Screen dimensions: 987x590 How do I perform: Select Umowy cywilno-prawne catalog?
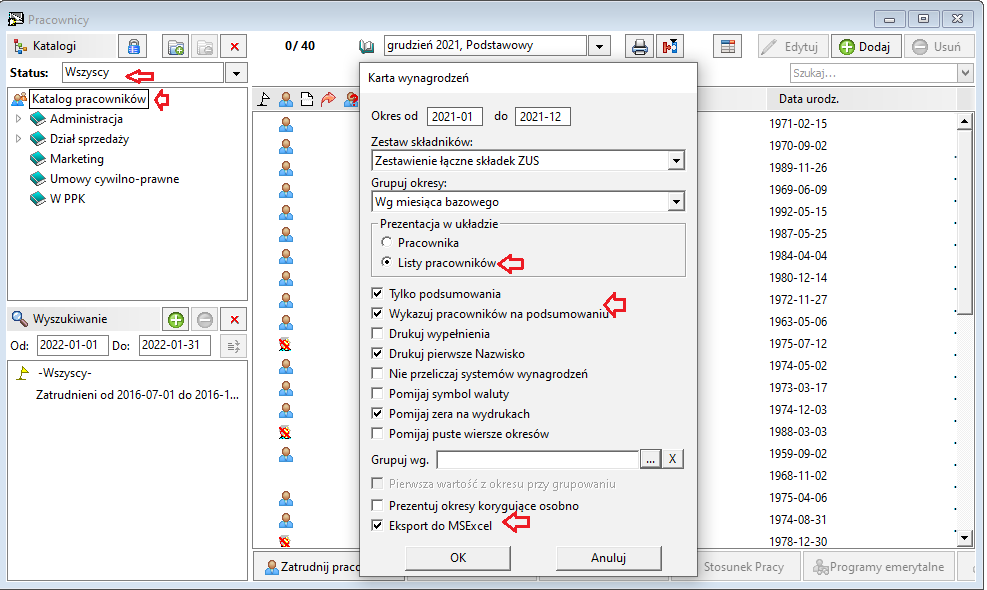tap(115, 179)
